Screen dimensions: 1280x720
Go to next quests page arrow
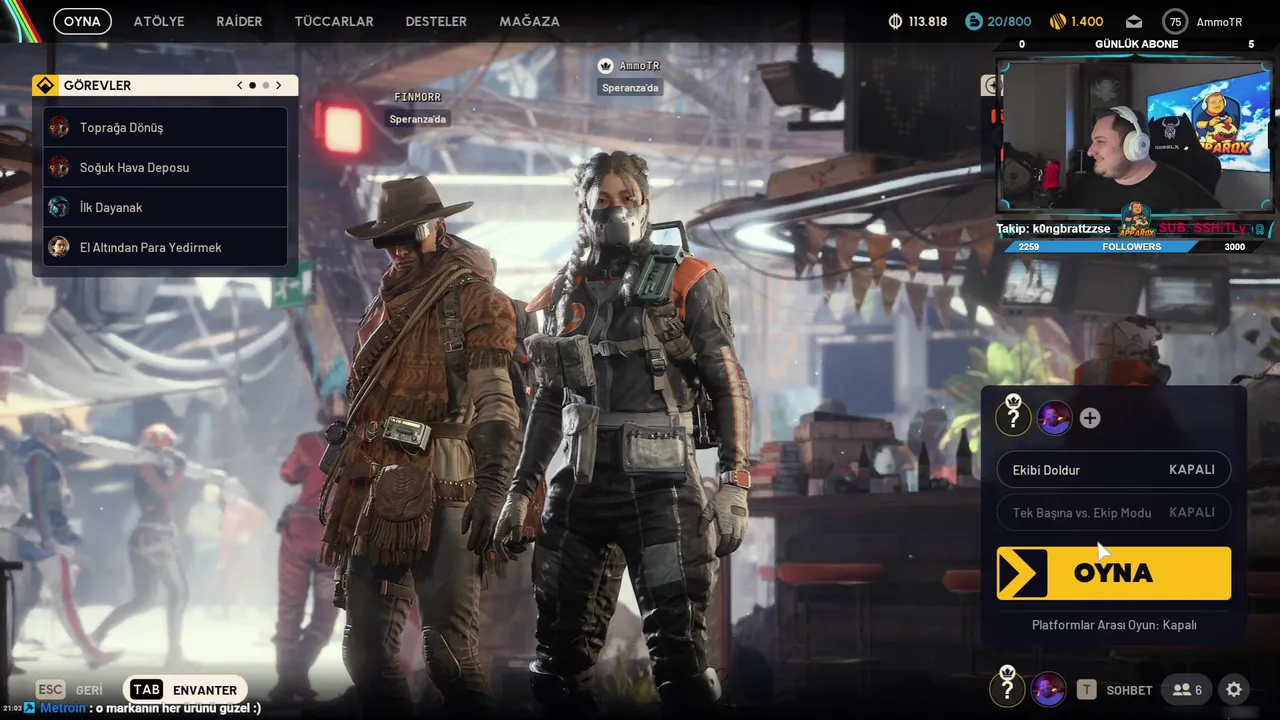pyautogui.click(x=279, y=85)
